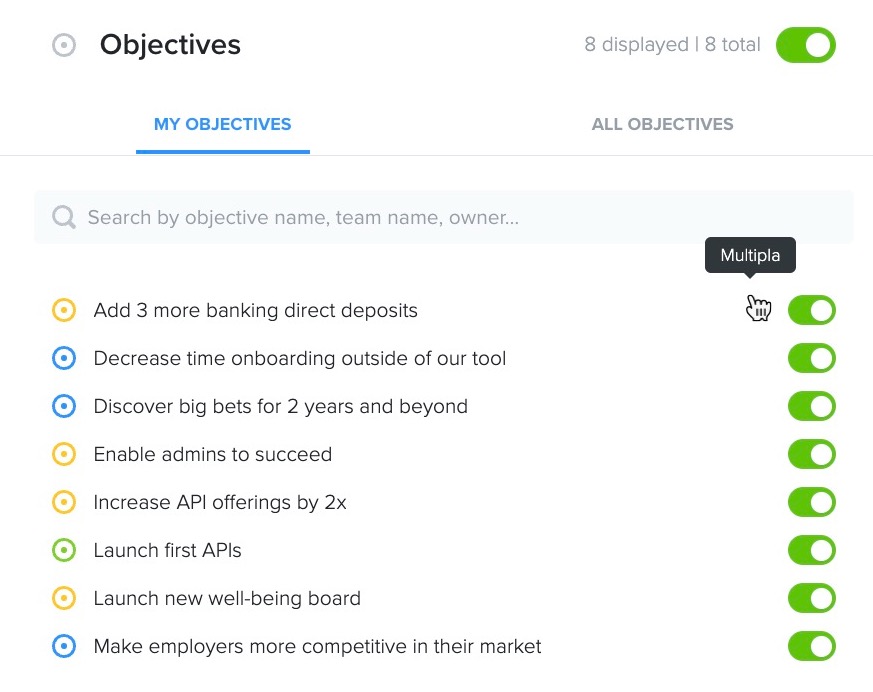Toggle off all objectives with header switch
The image size is (873, 692).
coord(806,45)
